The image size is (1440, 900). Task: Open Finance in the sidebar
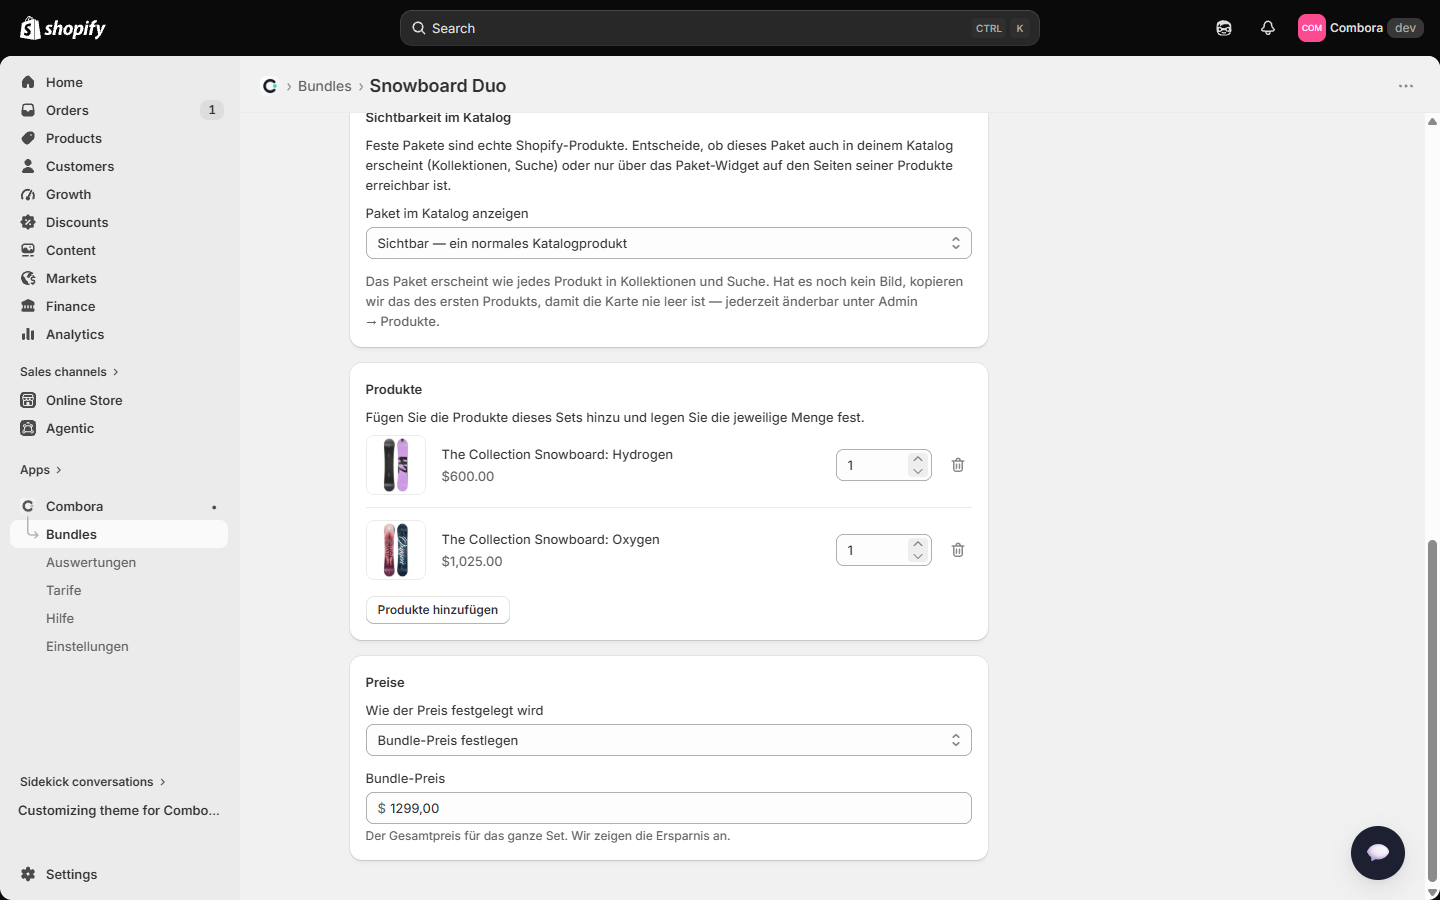(119, 306)
